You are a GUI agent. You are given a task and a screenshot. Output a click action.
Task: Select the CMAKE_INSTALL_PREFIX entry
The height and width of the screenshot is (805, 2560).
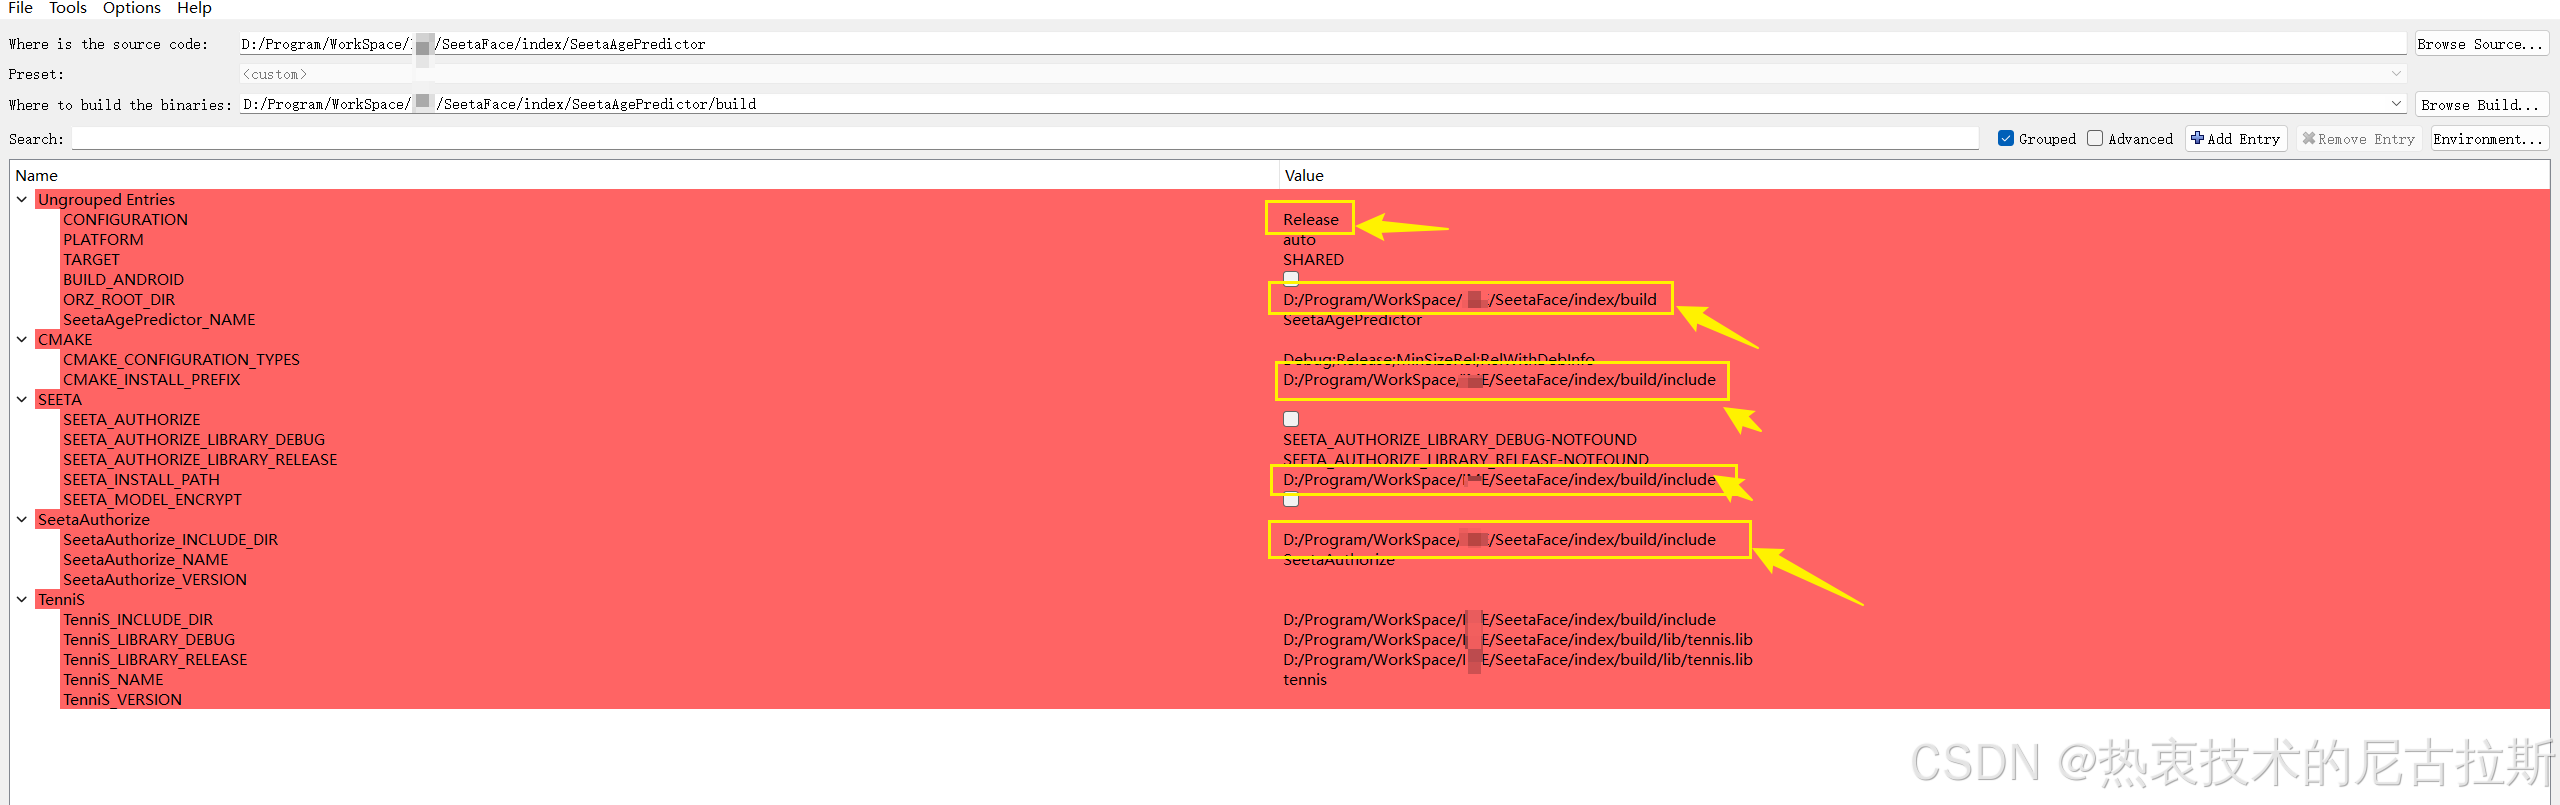click(x=151, y=379)
